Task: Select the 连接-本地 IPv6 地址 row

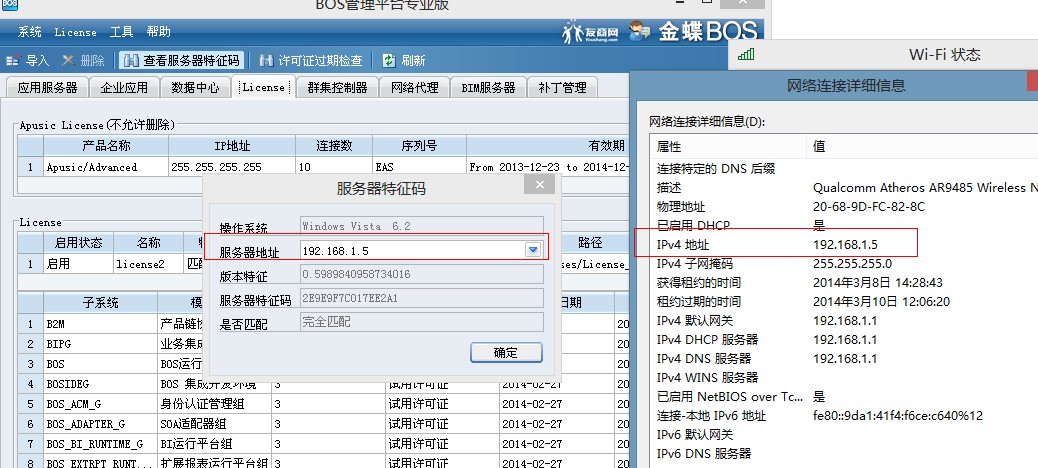Action: pos(844,416)
